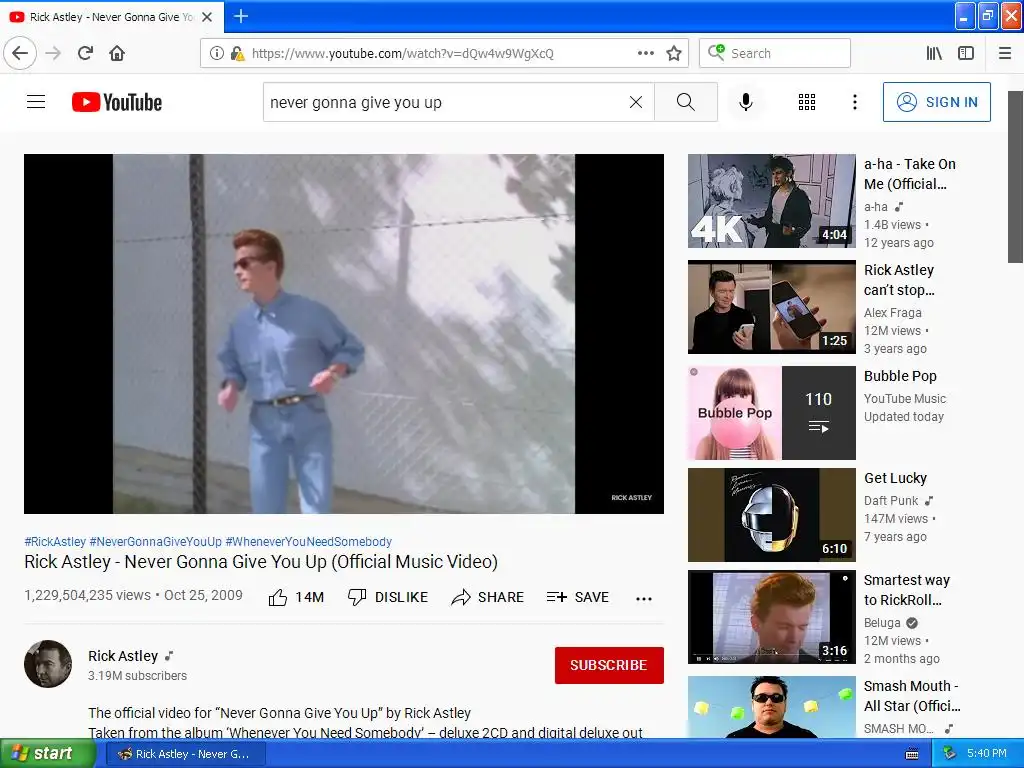Image resolution: width=1024 pixels, height=768 pixels.
Task: Submit search with the magnifying glass button
Action: tap(686, 102)
